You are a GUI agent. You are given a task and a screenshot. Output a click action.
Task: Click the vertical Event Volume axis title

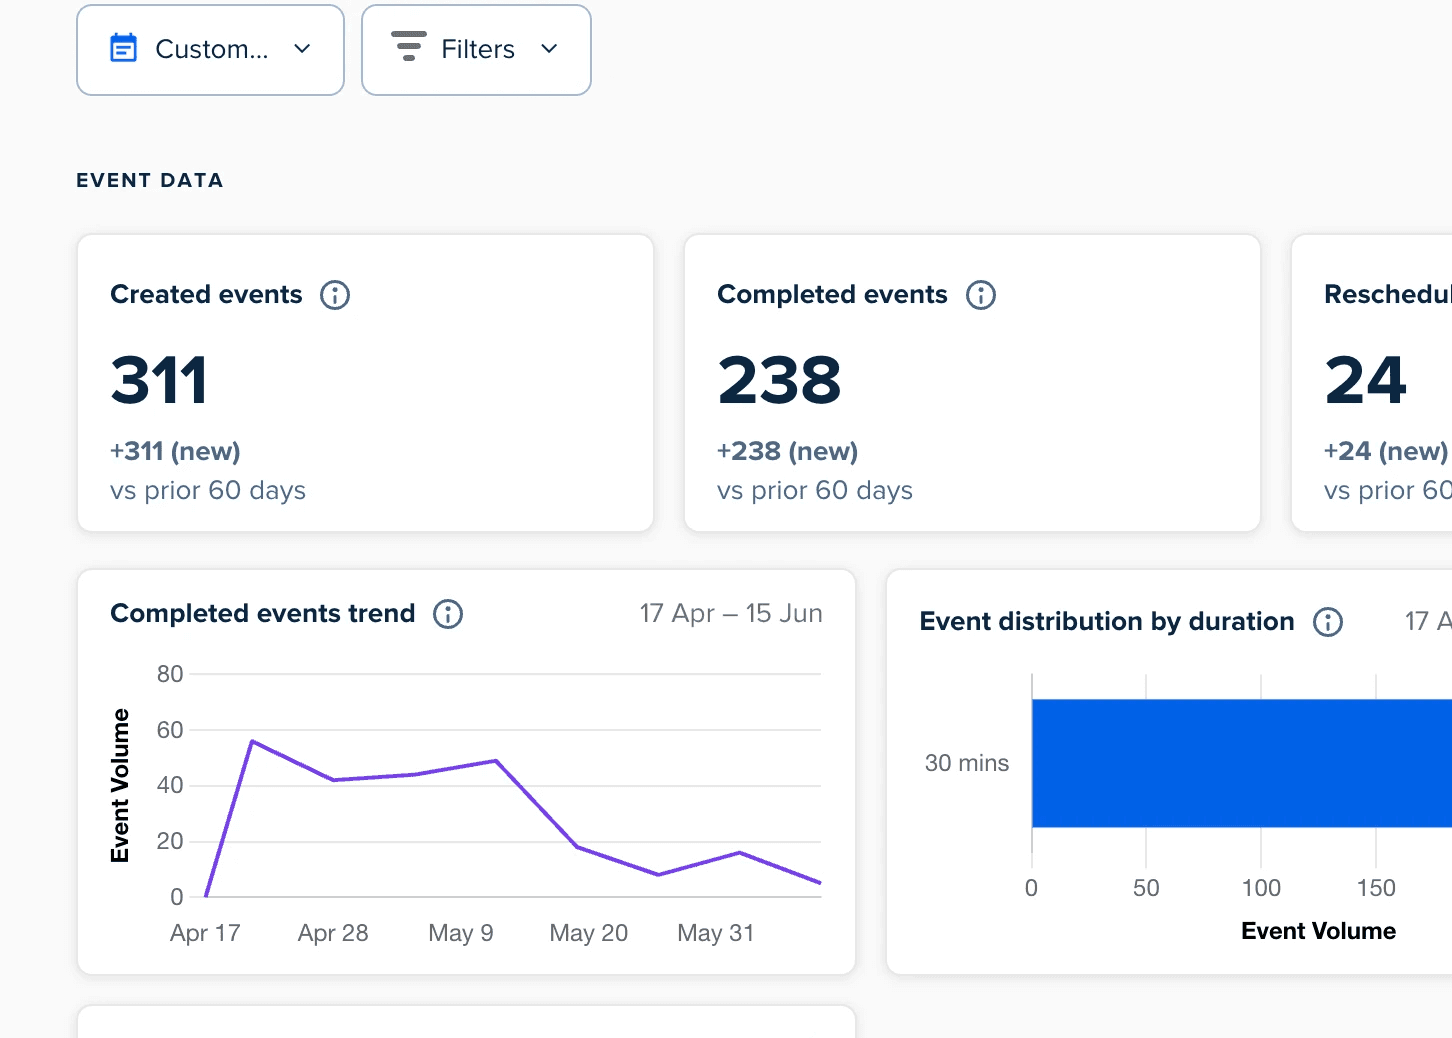coord(120,785)
